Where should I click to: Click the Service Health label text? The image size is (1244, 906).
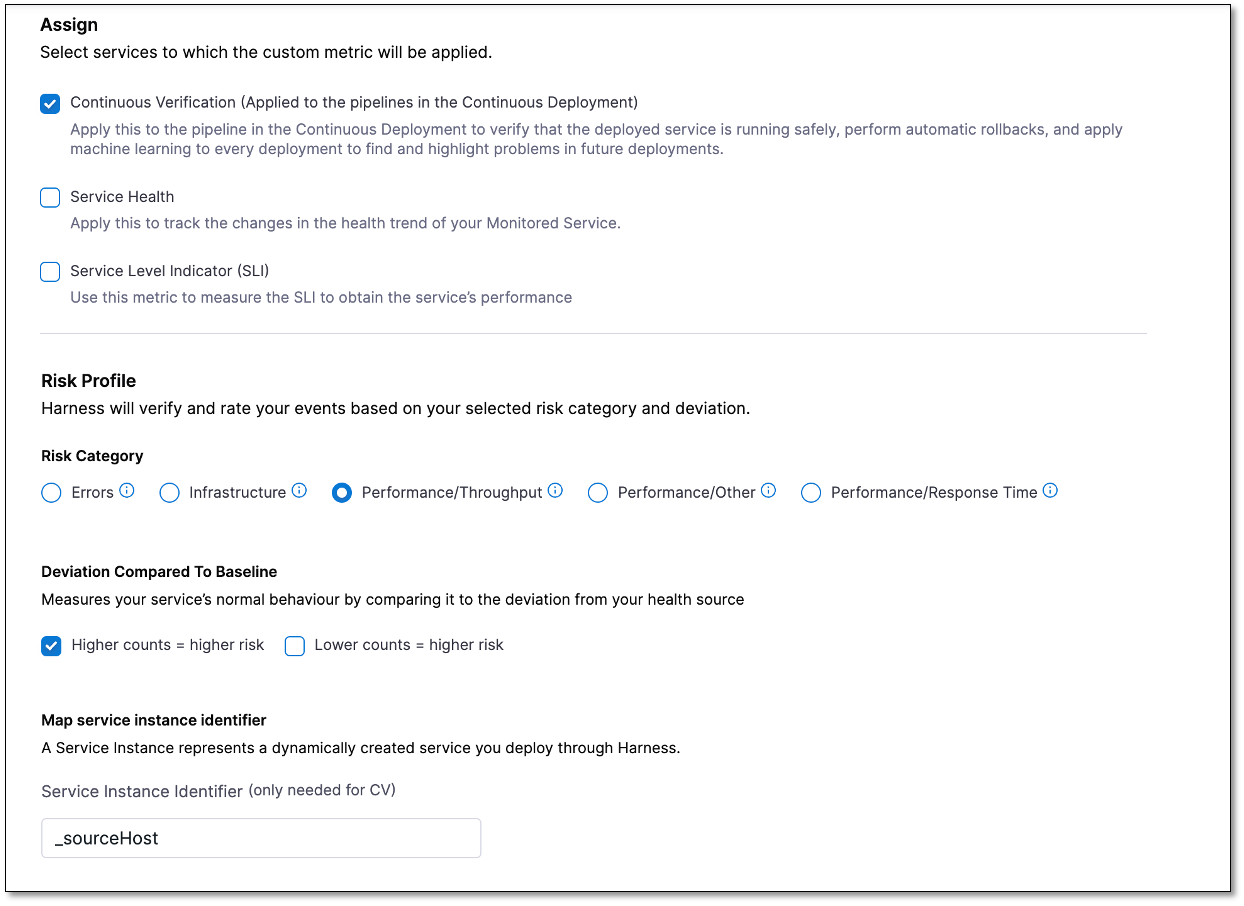point(121,196)
